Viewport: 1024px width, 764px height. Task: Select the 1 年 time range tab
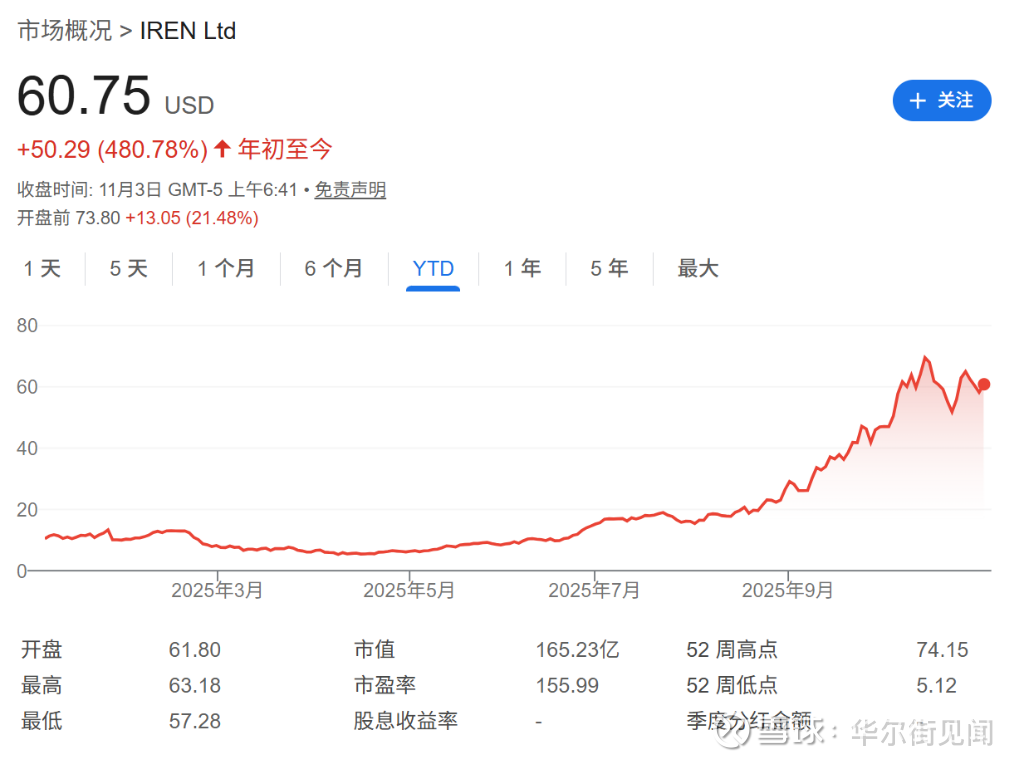coord(522,268)
